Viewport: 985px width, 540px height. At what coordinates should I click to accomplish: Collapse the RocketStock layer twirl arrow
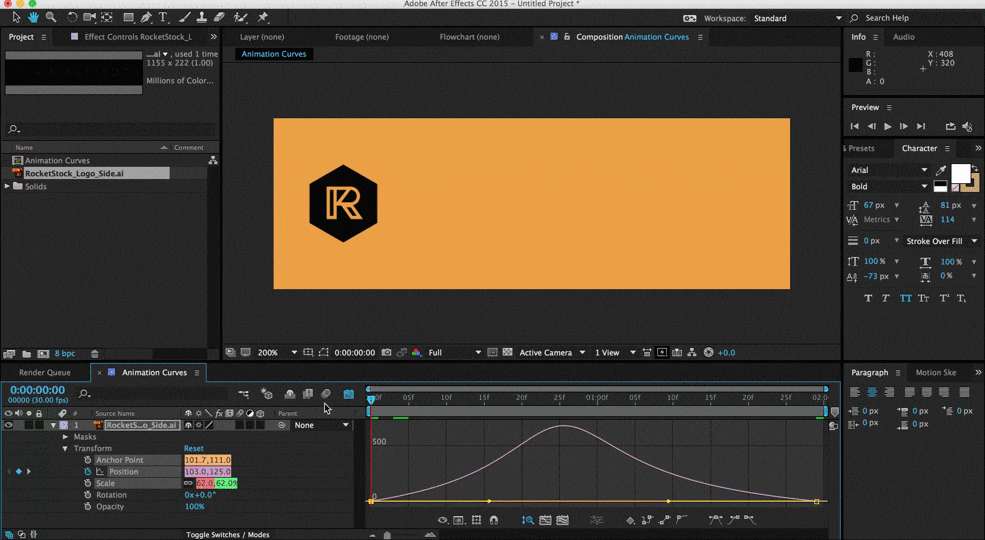pyautogui.click(x=53, y=425)
